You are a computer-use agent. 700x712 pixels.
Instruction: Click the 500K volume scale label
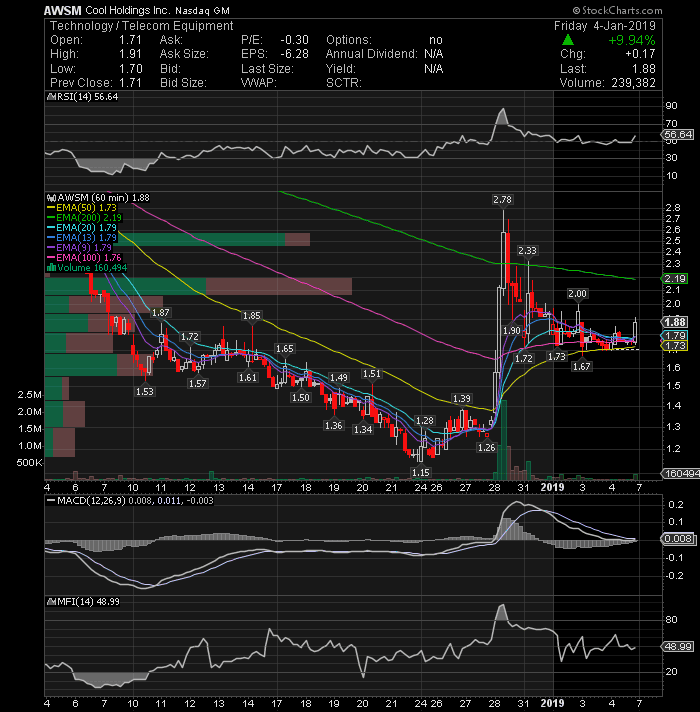point(30,463)
